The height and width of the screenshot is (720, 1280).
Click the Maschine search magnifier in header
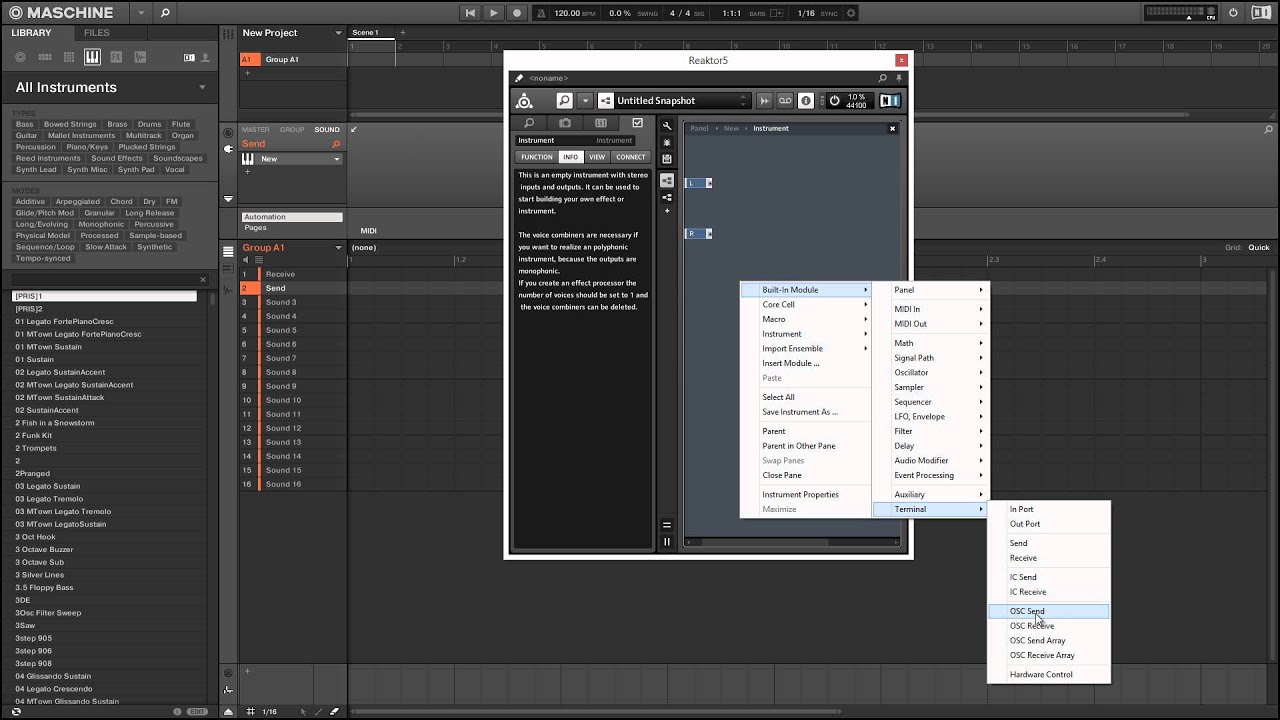coord(165,13)
